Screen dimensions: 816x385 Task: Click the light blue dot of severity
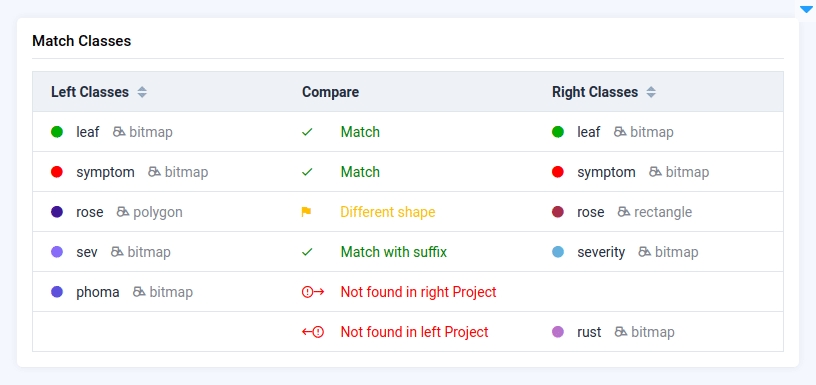558,252
